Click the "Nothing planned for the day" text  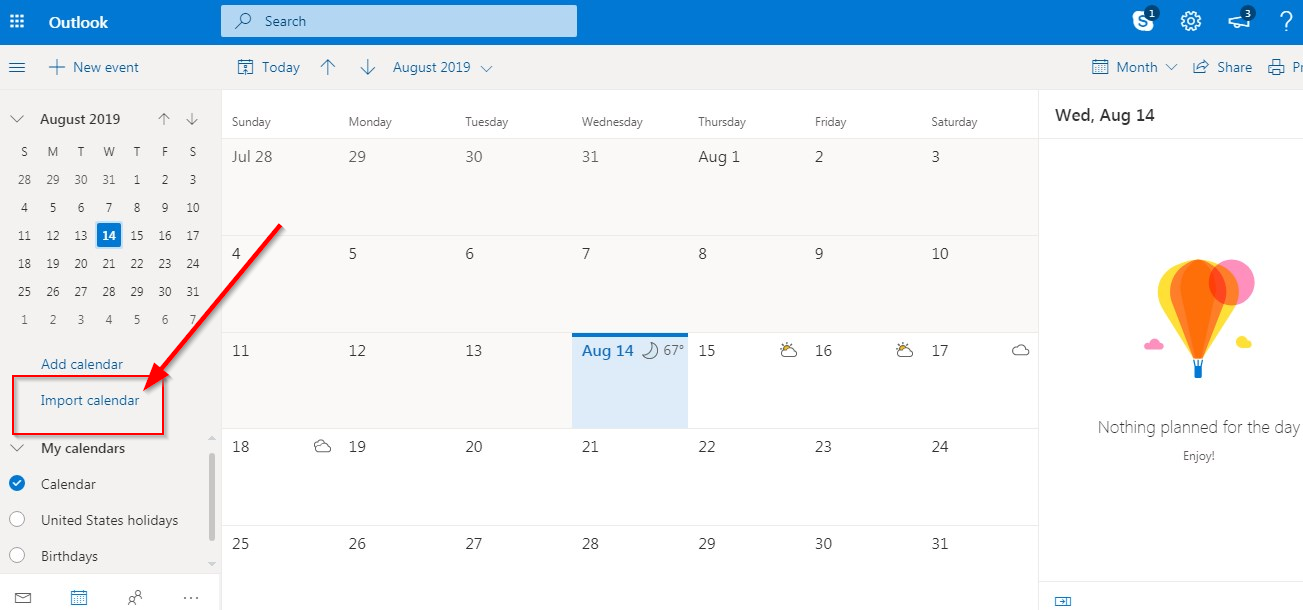(x=1198, y=427)
